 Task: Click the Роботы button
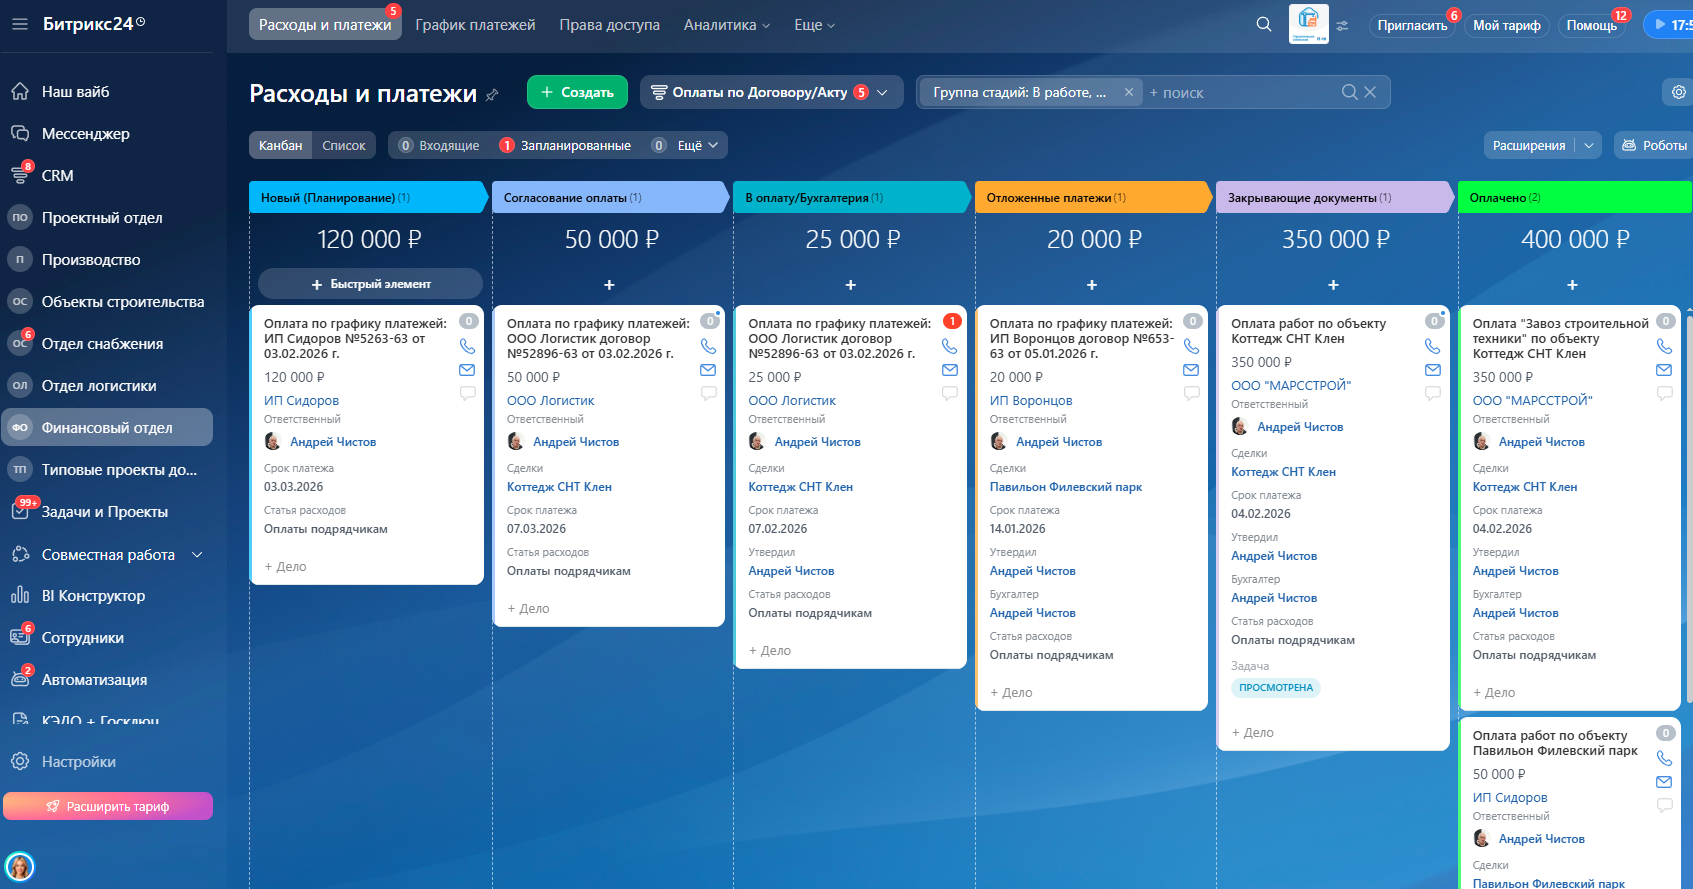click(1654, 146)
